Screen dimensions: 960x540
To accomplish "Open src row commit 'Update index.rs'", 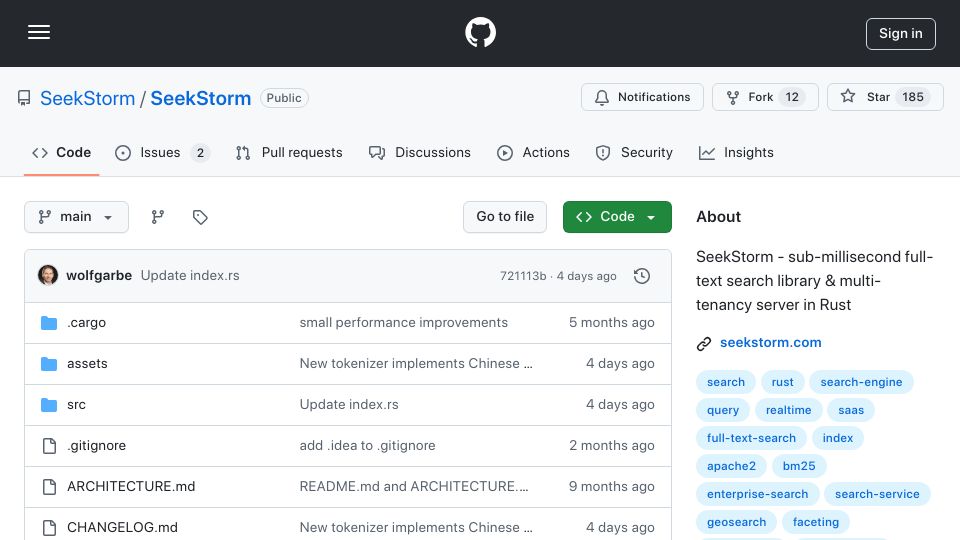I will pyautogui.click(x=349, y=405).
